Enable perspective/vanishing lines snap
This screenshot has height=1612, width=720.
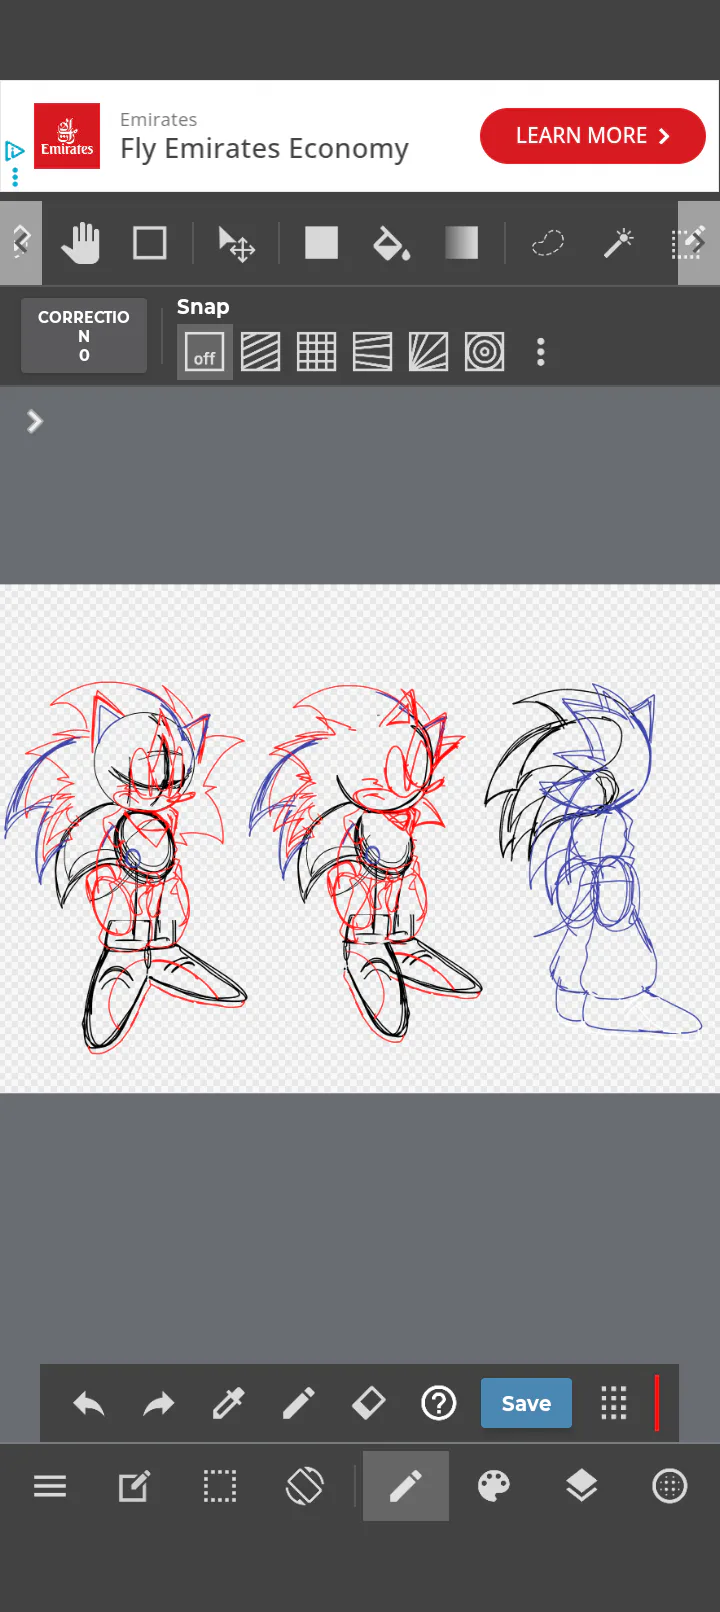(373, 352)
